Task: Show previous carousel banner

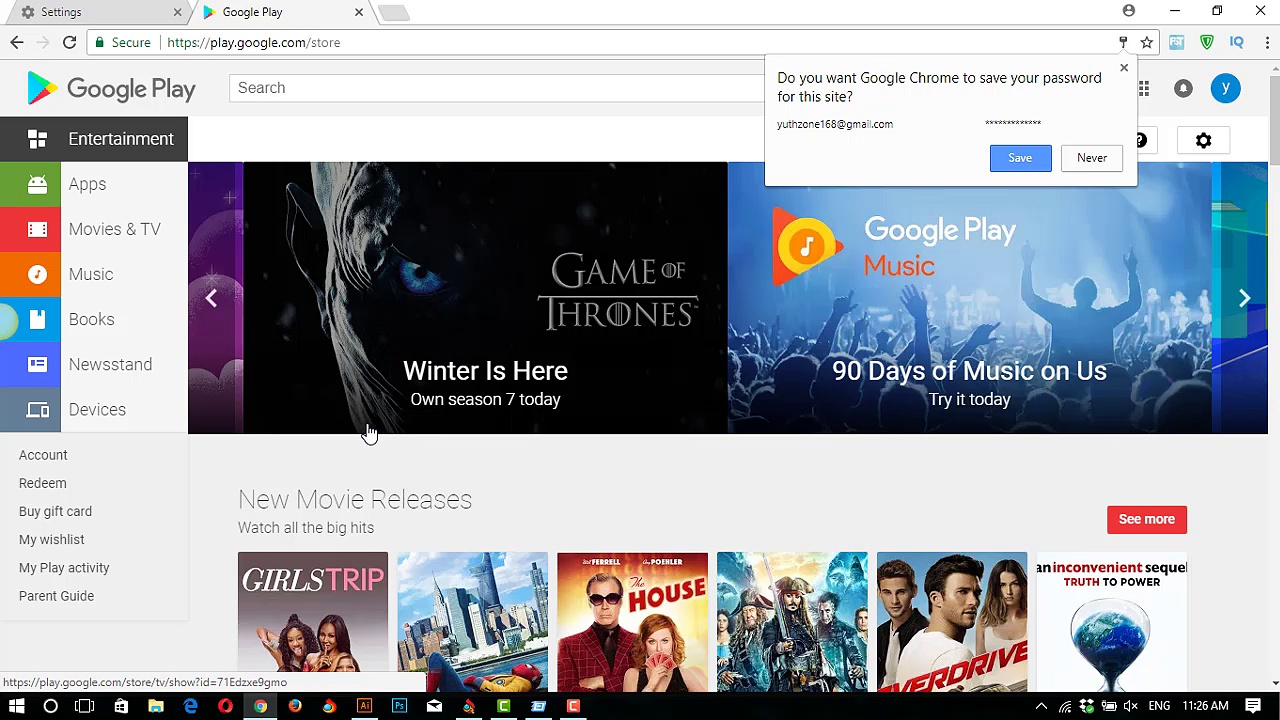Action: coord(211,298)
